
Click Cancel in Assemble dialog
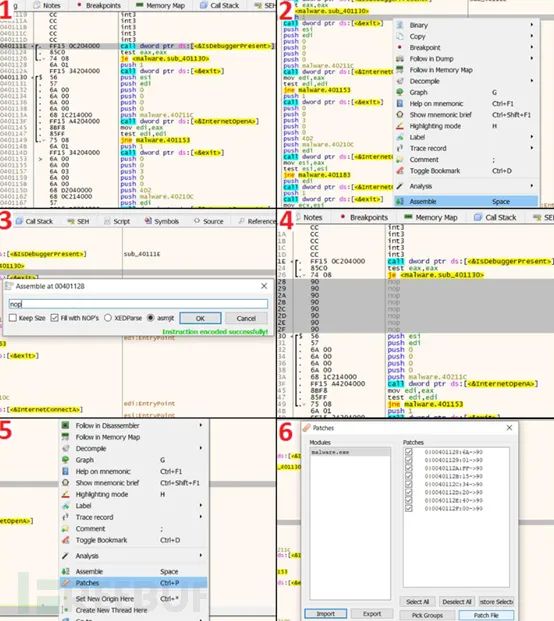[246, 318]
